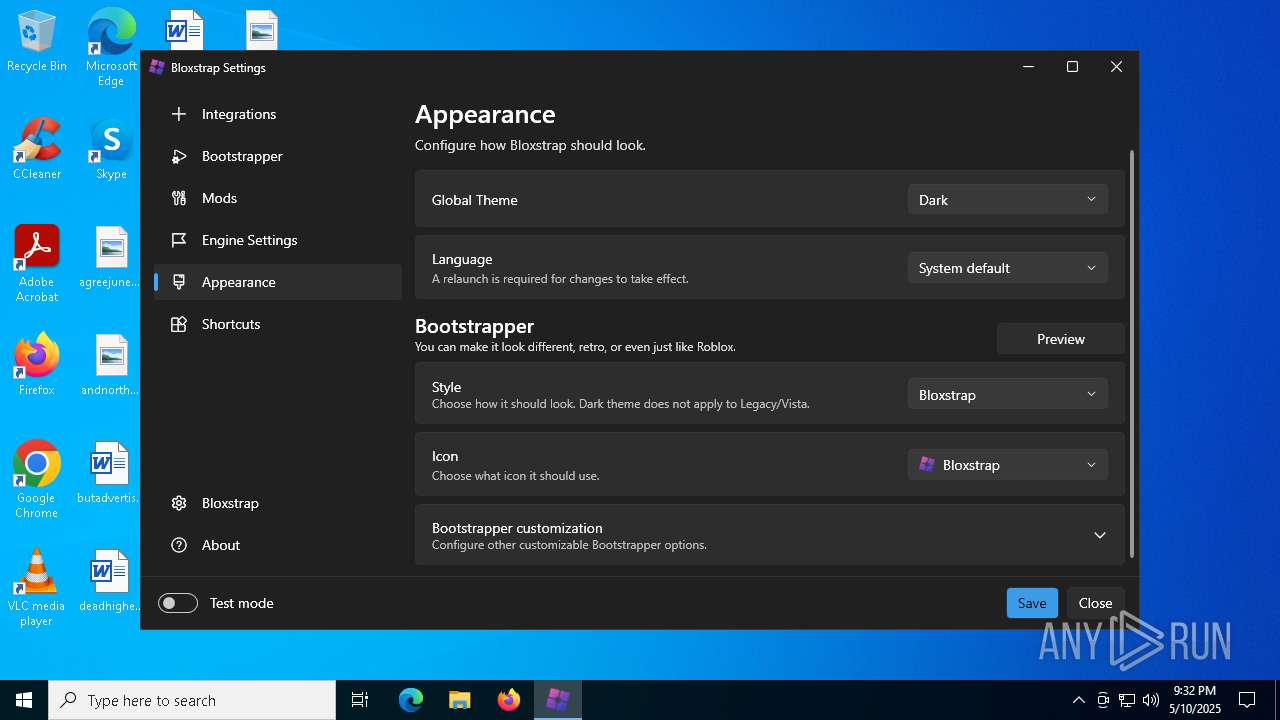Click the Shortcuts apps icon
Viewport: 1280px width, 720px height.
click(179, 324)
